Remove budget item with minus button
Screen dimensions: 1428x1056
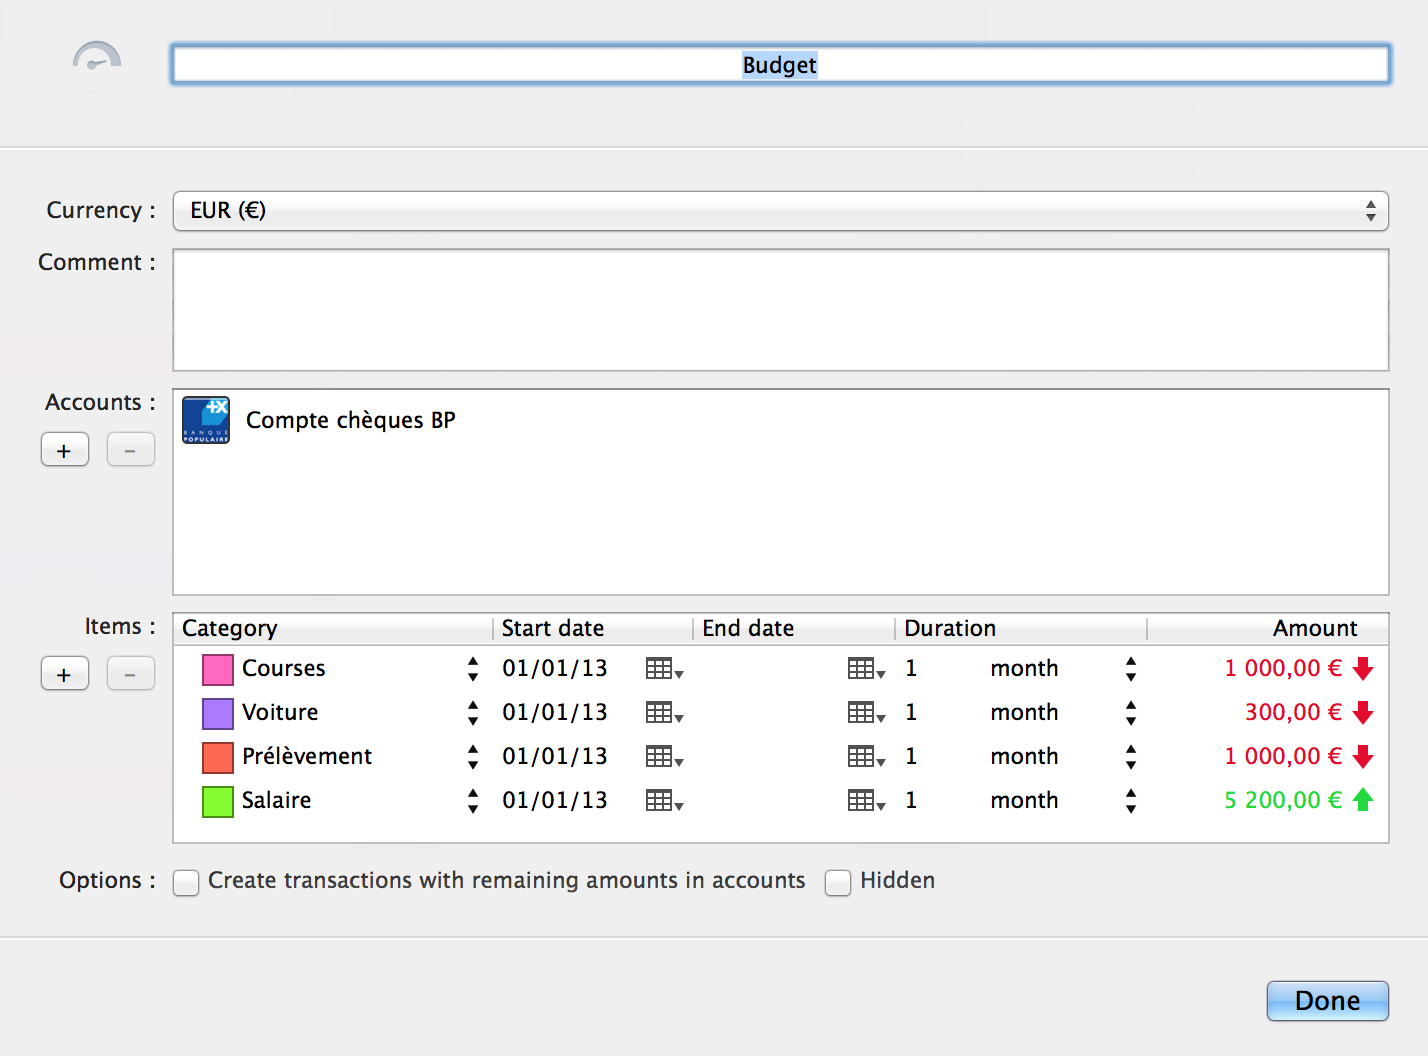[131, 674]
